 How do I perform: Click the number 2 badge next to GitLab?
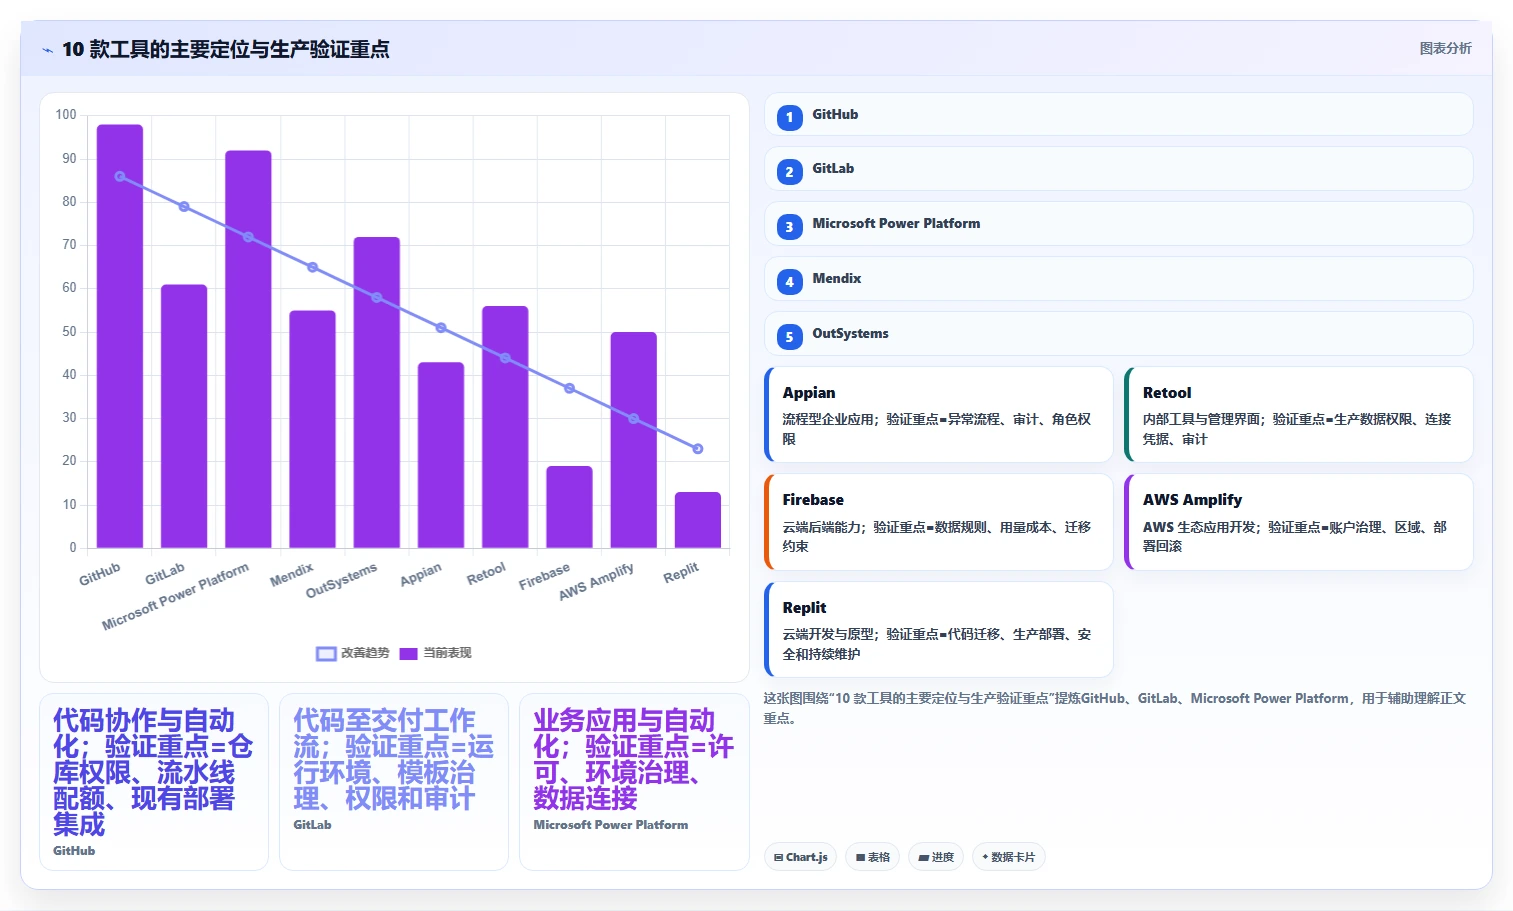789,172
